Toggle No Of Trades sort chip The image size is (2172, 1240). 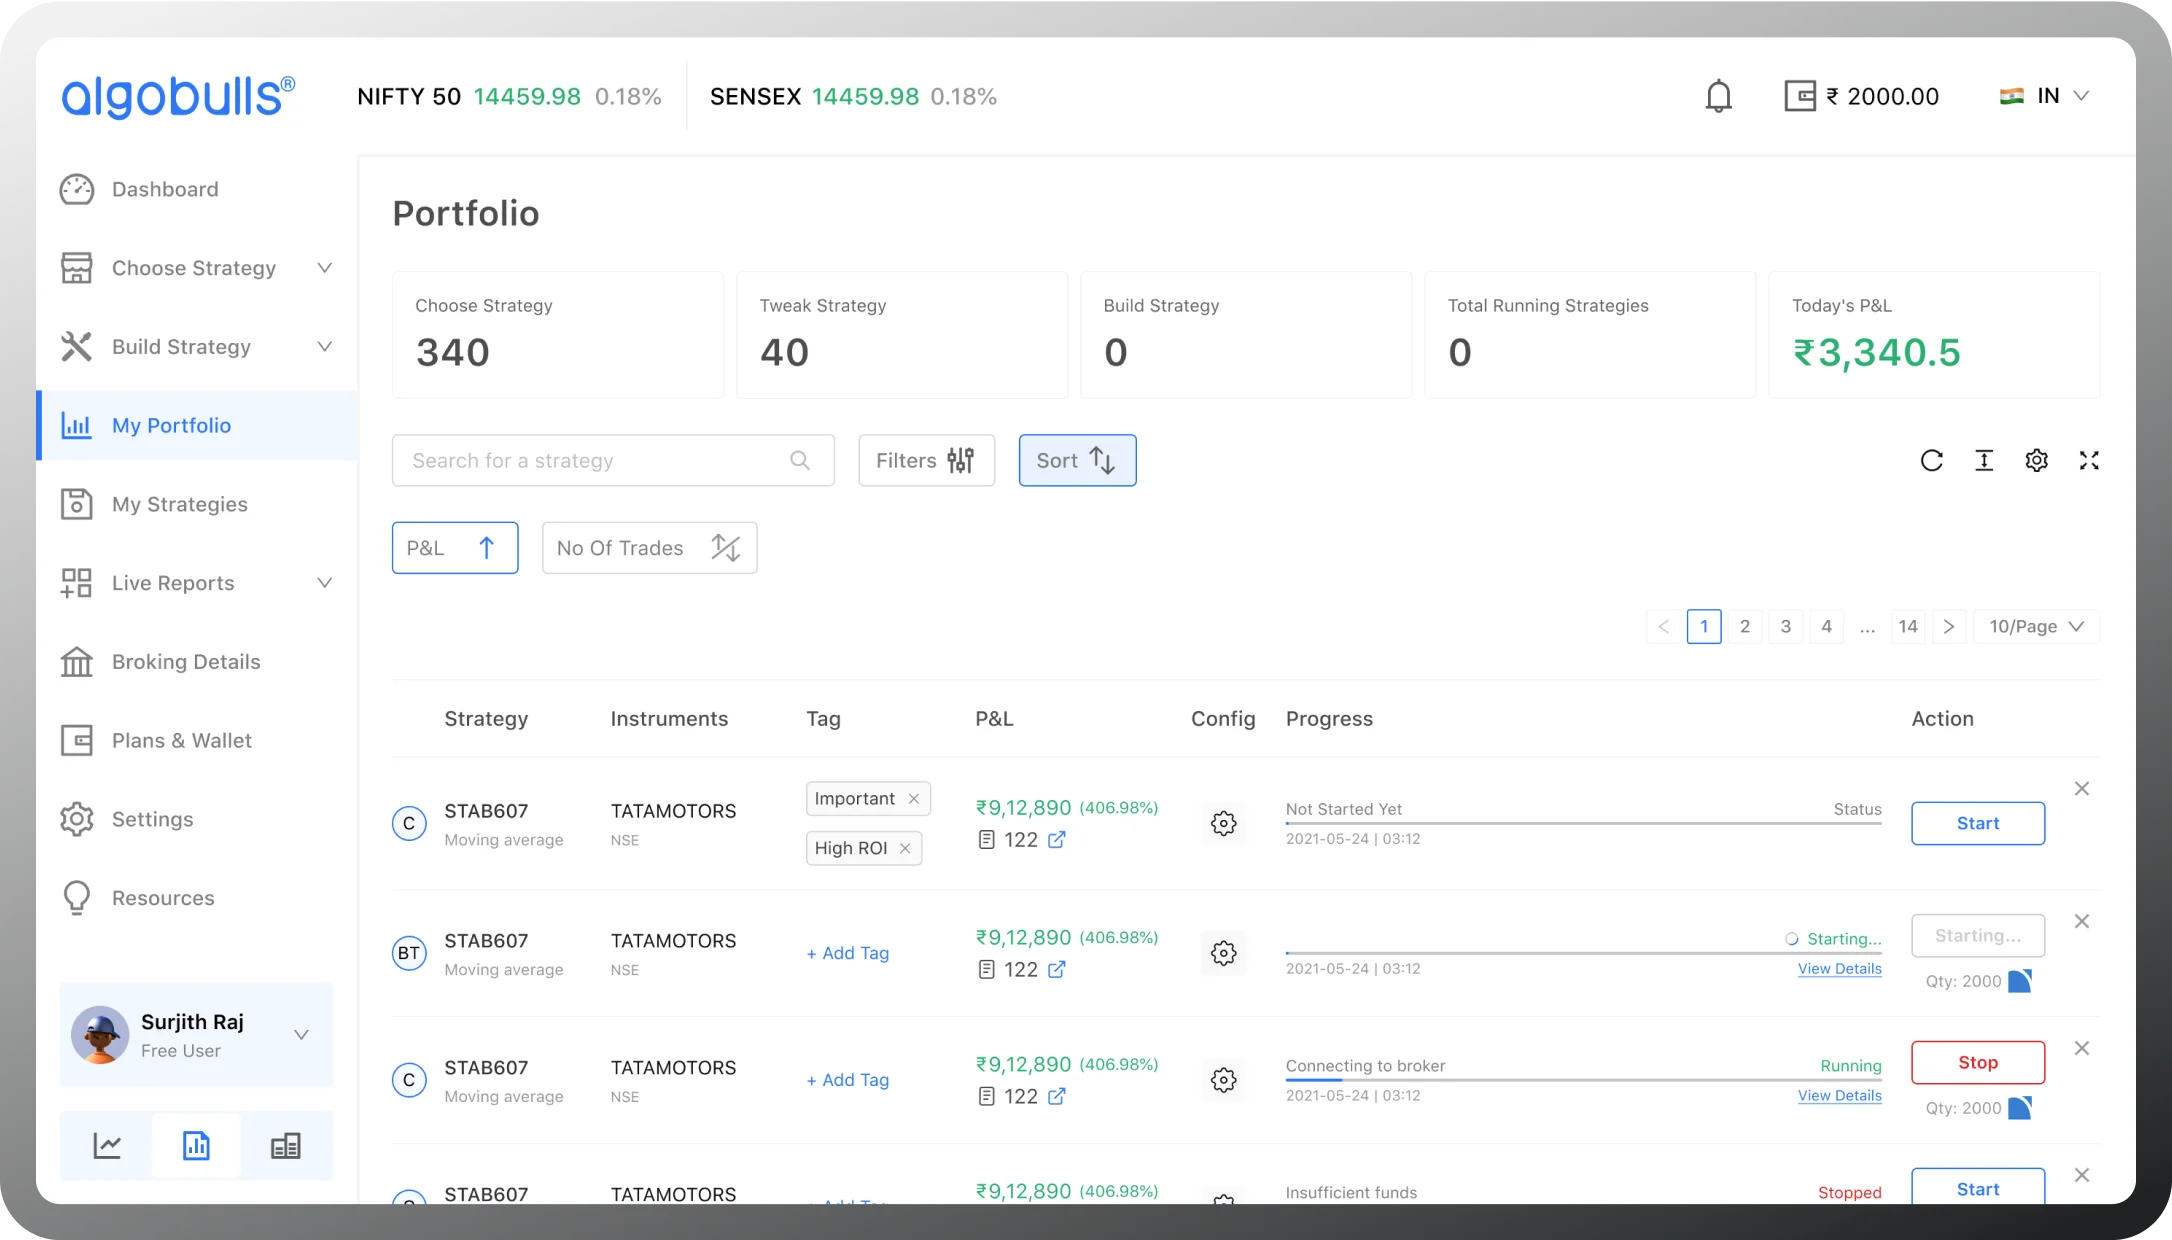(x=649, y=548)
